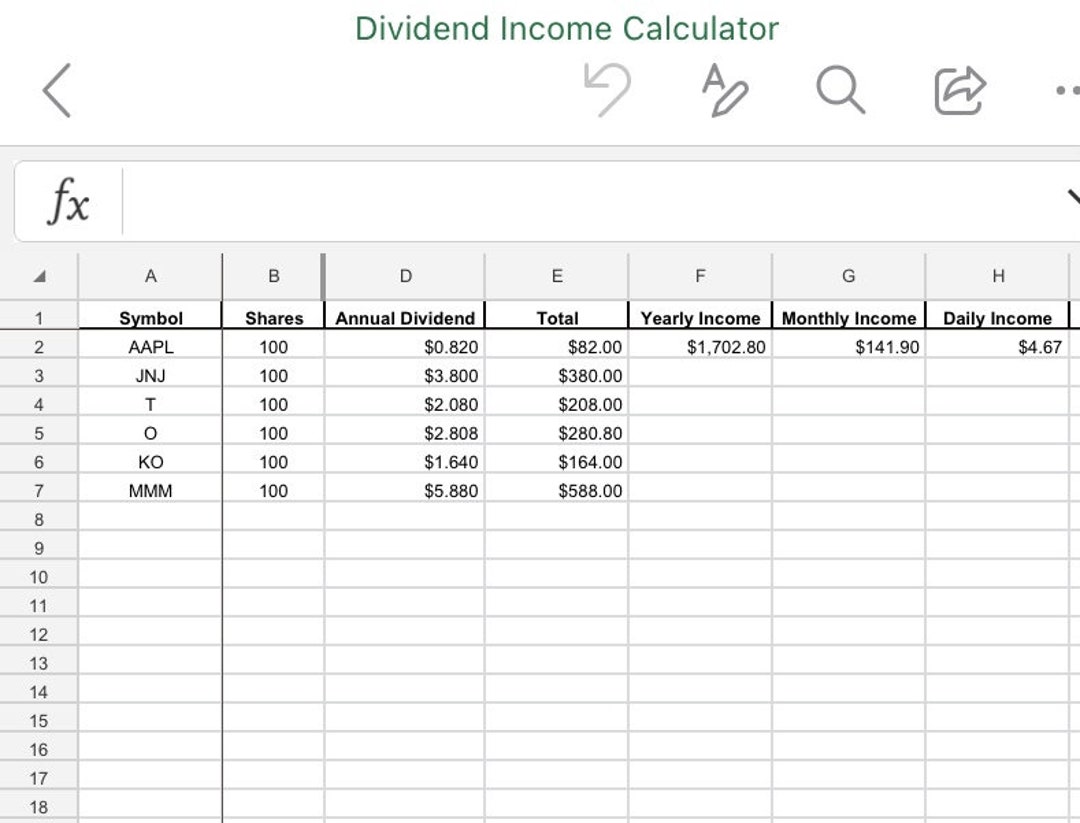Select column header D
1080x823 pixels.
(x=405, y=276)
